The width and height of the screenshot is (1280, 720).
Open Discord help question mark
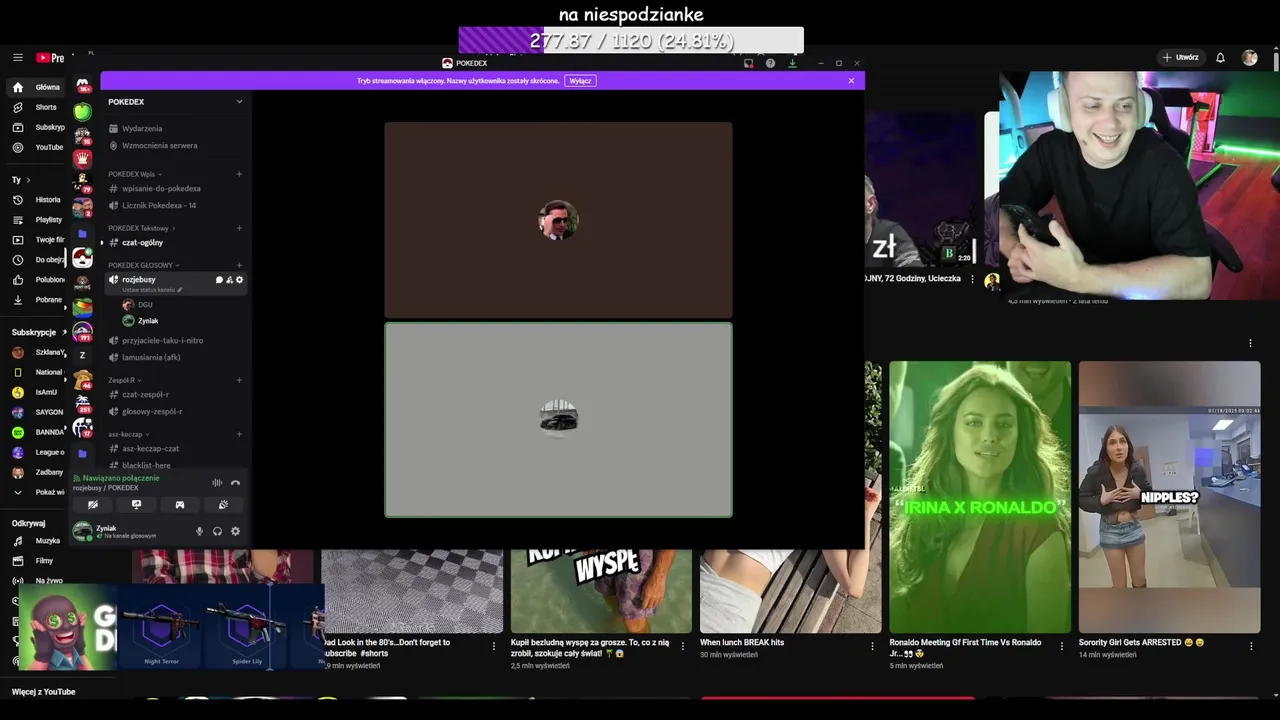(770, 63)
